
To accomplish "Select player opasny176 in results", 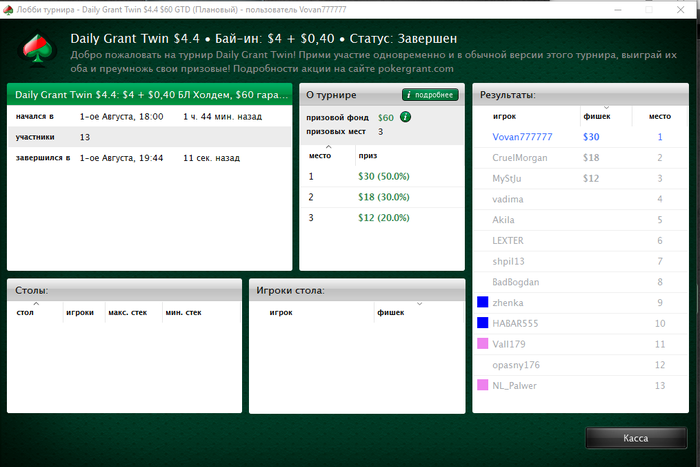I will [x=580, y=365].
